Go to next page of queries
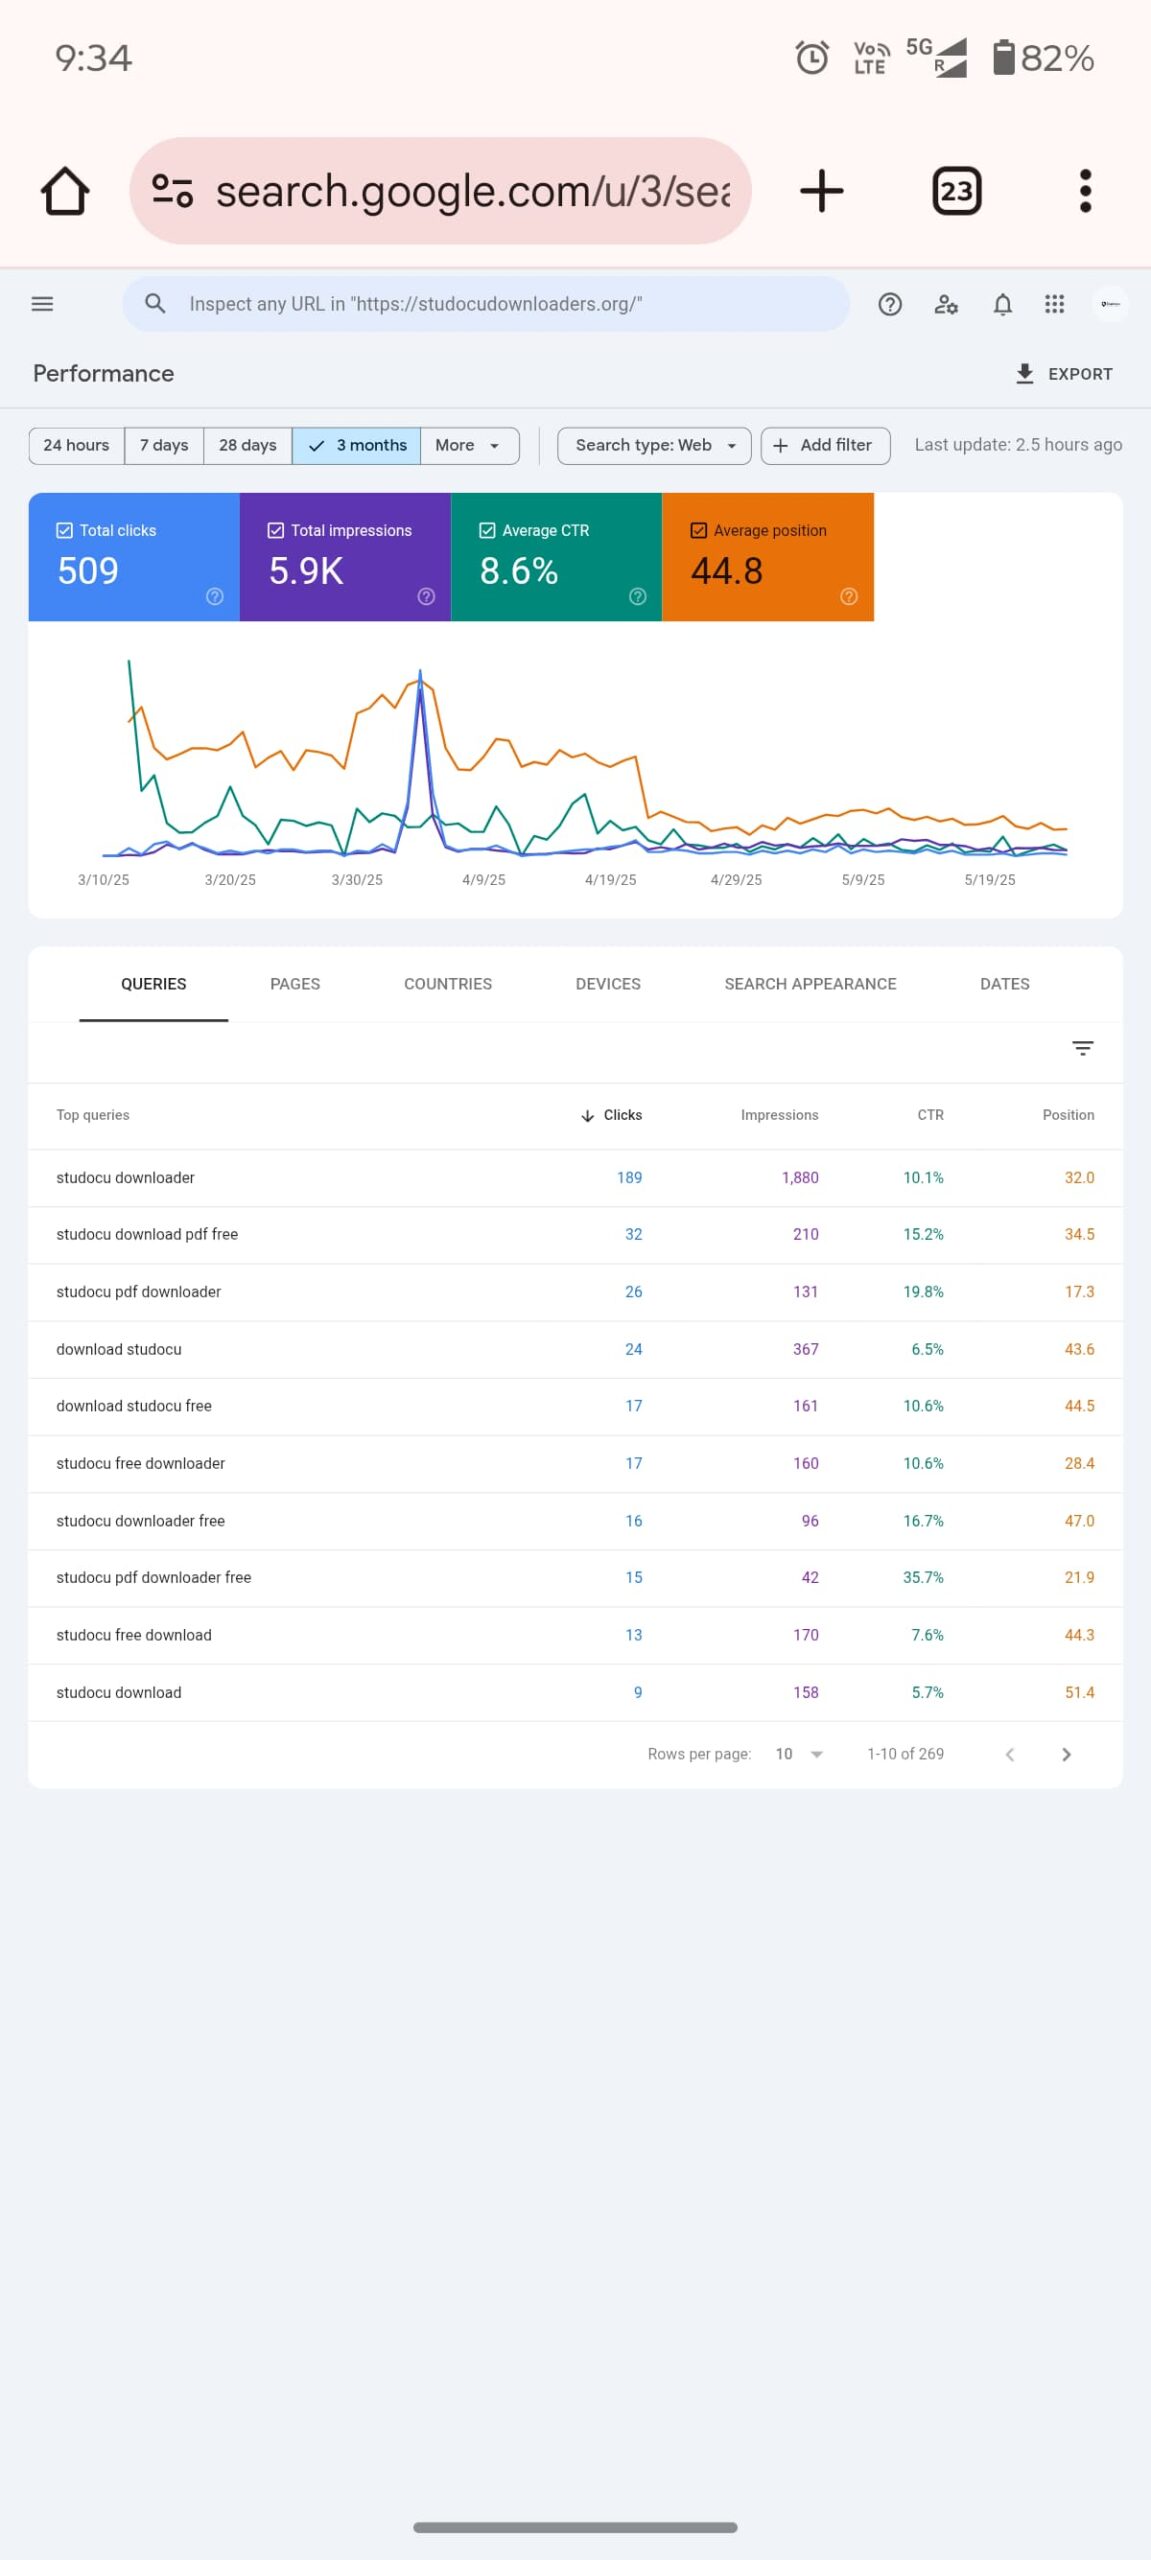Viewport: 1151px width, 2560px height. pos(1066,1754)
